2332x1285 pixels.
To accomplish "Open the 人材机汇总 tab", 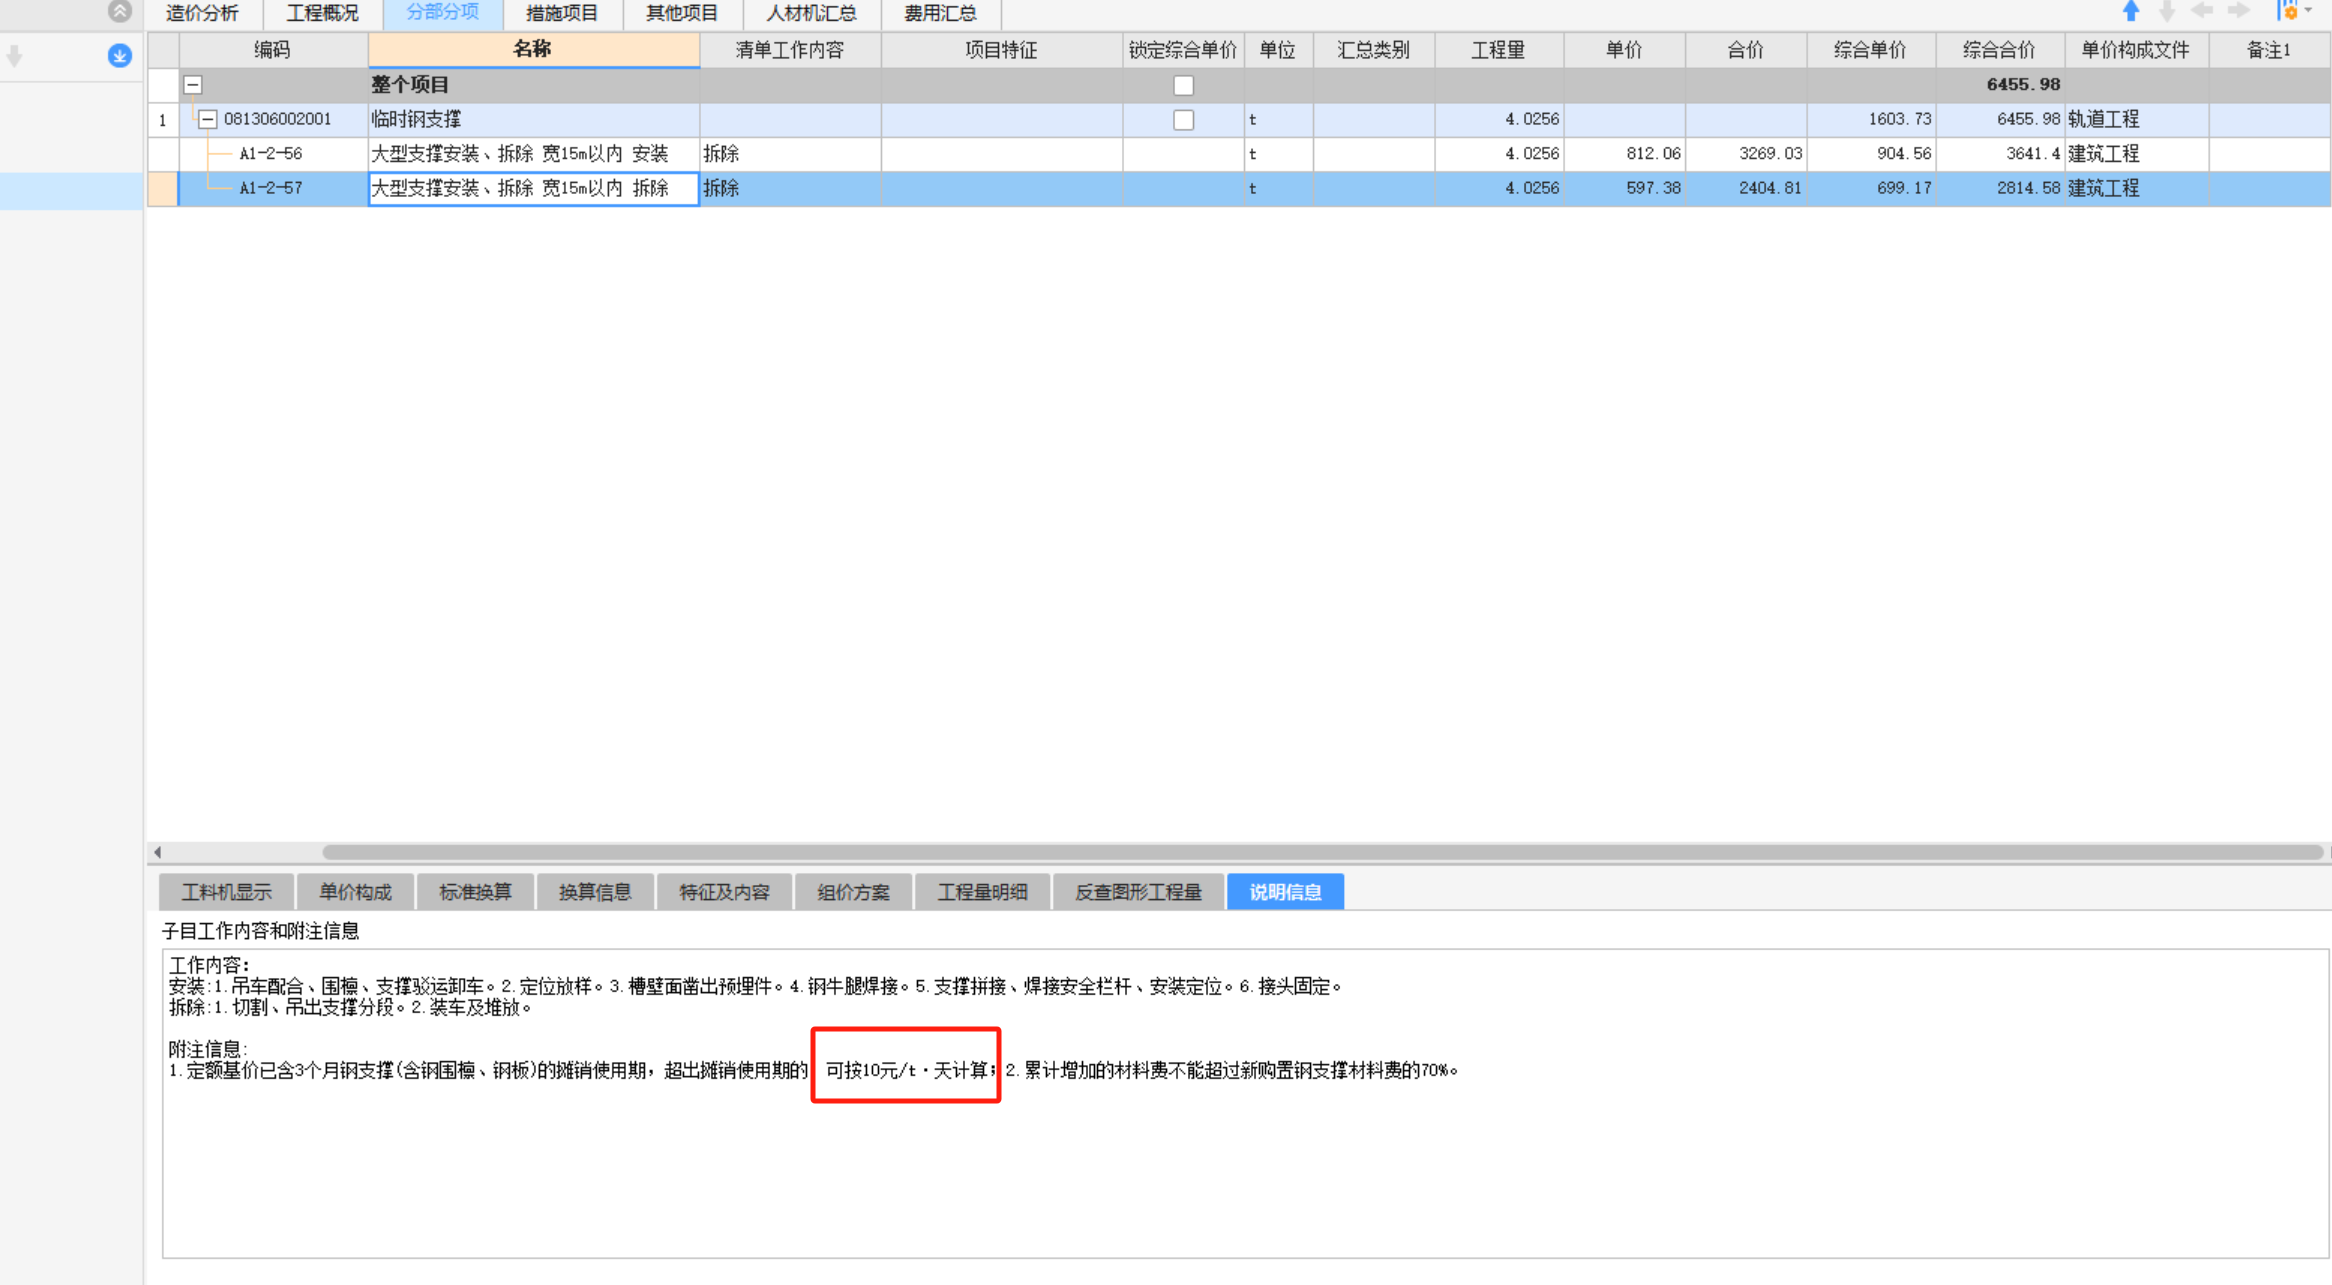I will click(811, 13).
